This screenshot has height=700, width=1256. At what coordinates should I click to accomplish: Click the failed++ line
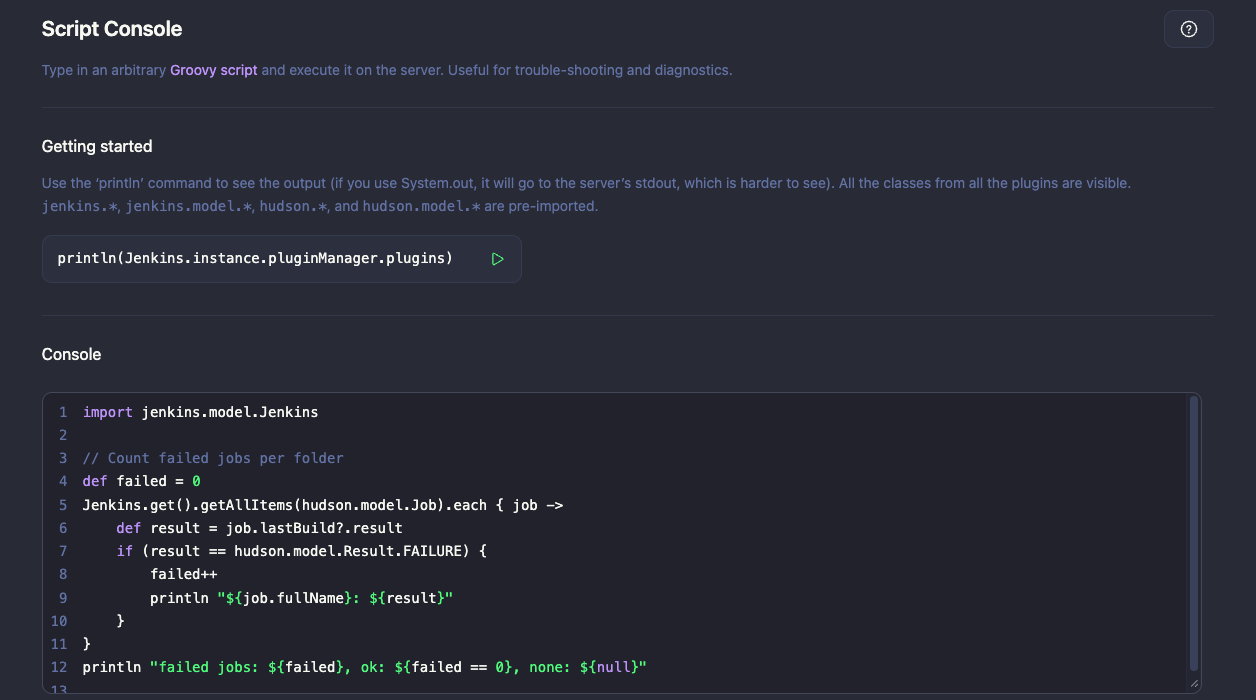[184, 574]
